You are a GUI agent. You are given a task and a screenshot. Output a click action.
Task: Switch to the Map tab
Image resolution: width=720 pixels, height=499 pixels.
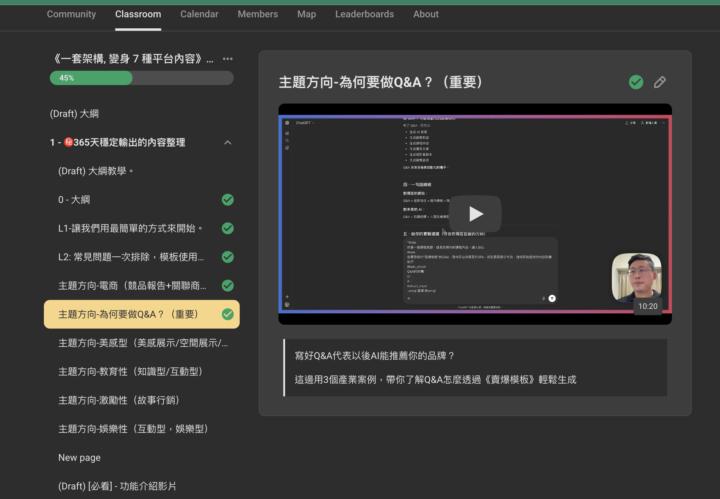[306, 14]
